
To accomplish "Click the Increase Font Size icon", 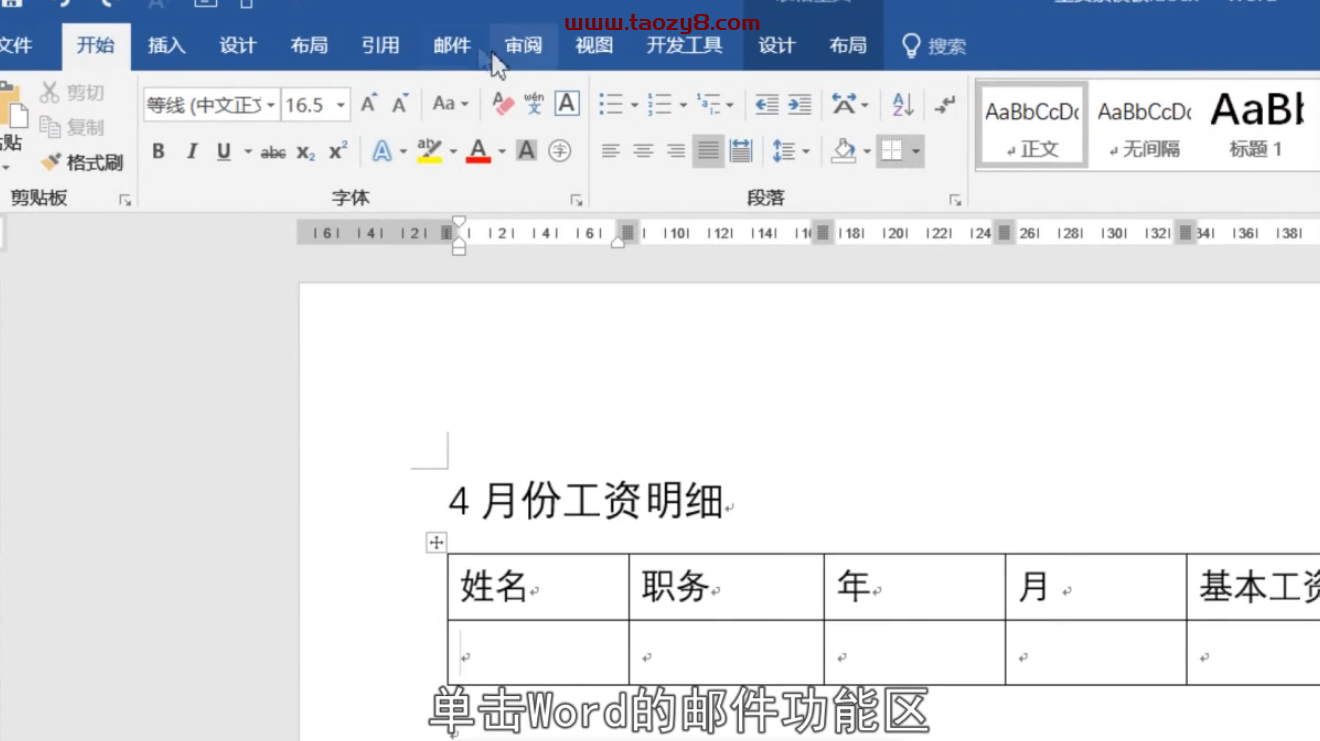I will (x=369, y=104).
